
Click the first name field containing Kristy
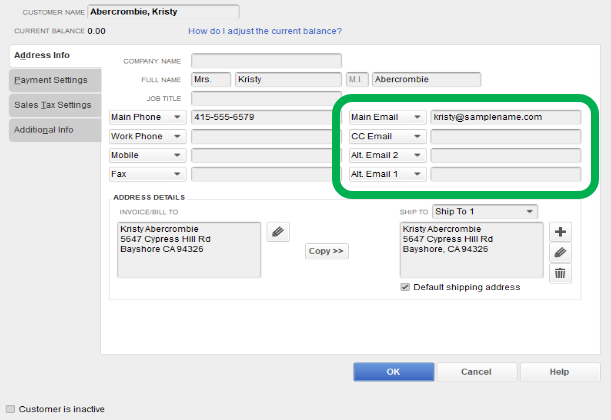(x=288, y=79)
